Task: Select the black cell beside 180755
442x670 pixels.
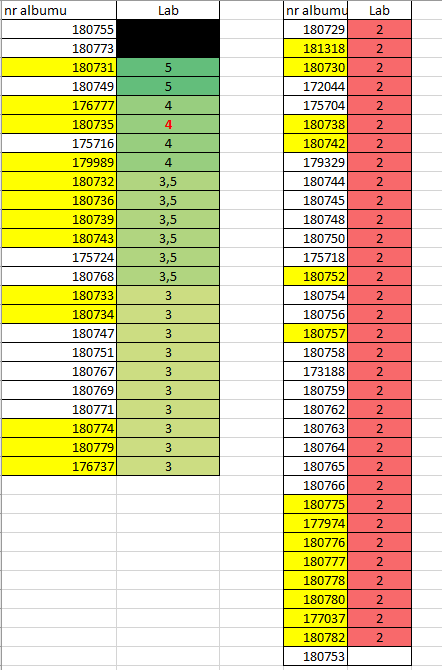Action: tap(168, 29)
